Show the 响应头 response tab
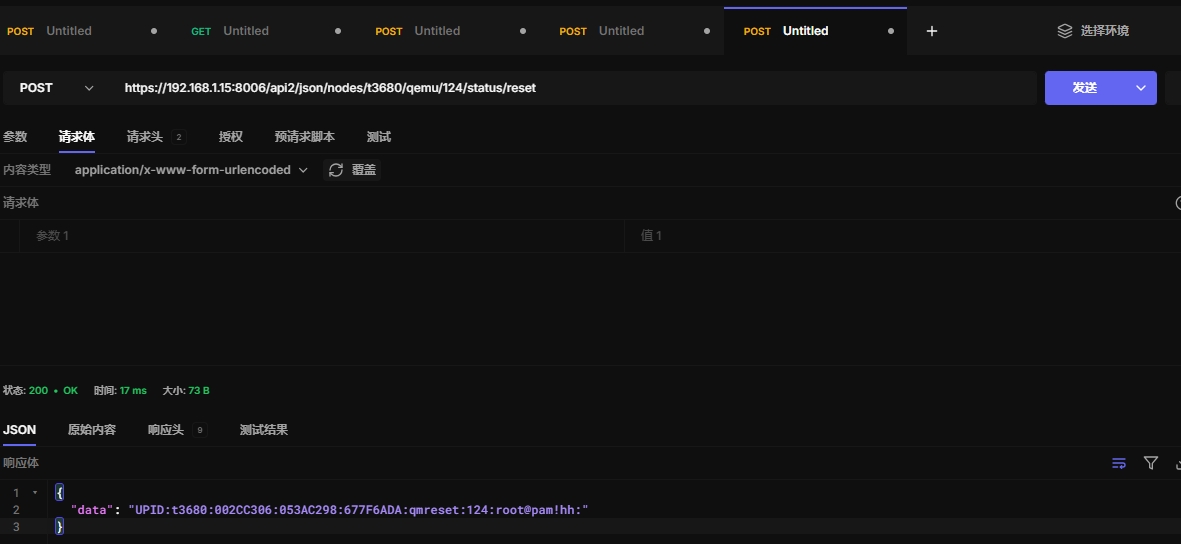This screenshot has width=1181, height=544. 166,430
